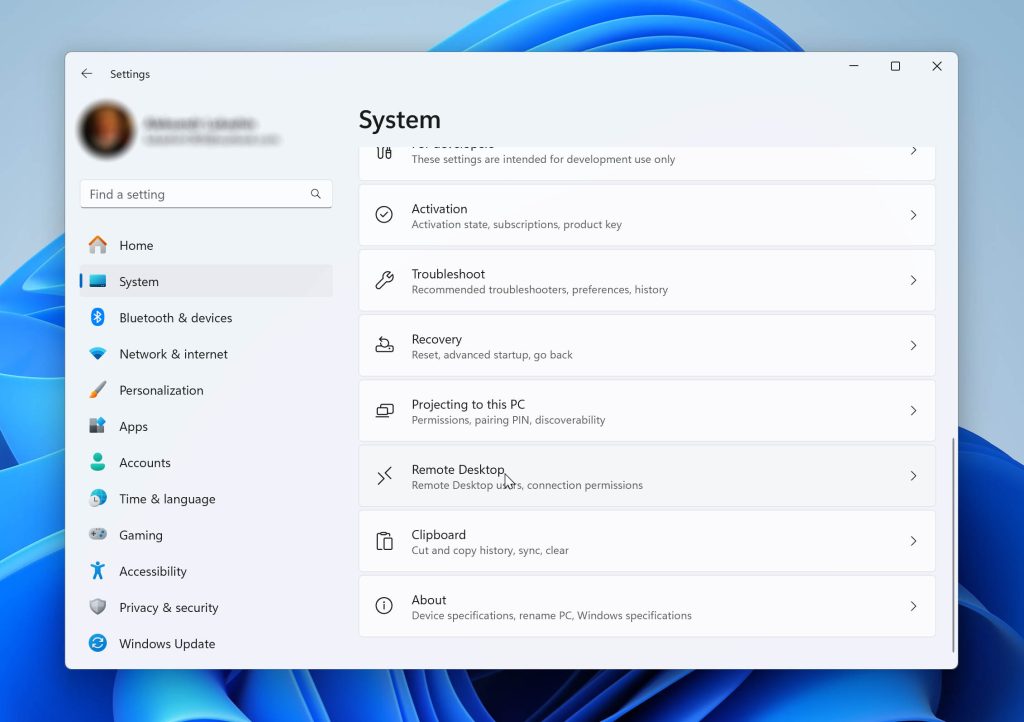Select the Accessibility sidebar icon
This screenshot has height=722, width=1024.
pyautogui.click(x=98, y=571)
